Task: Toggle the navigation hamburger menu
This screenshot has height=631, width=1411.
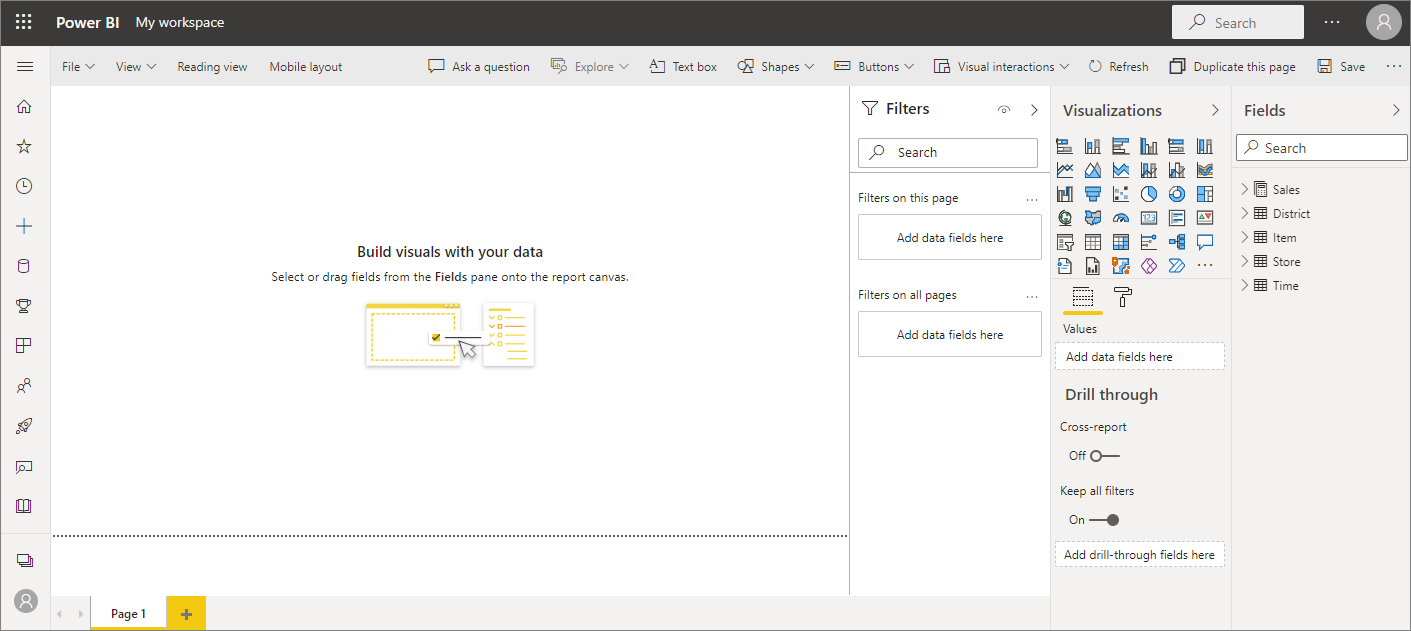Action: click(25, 66)
